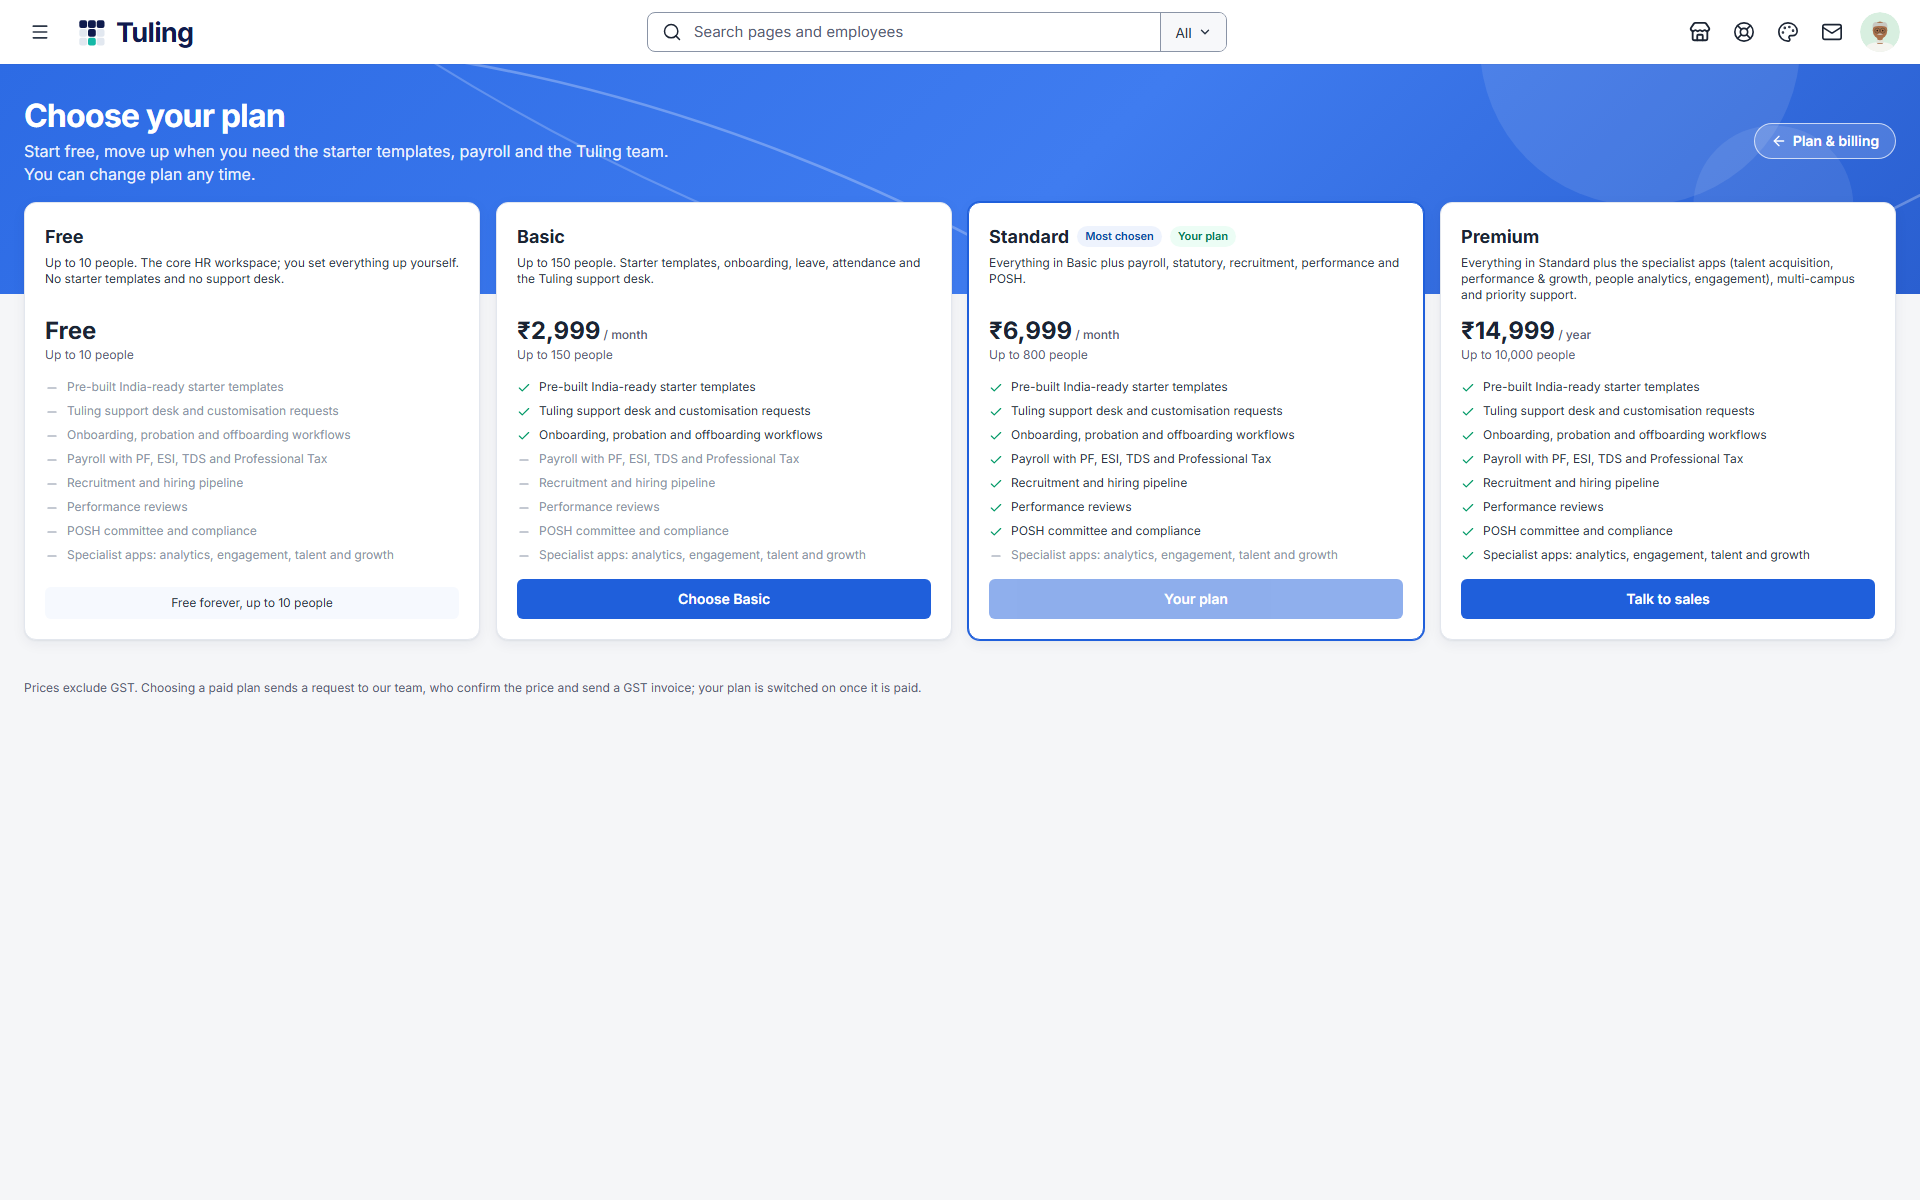Click checkmark beside Standard's Recruitment row
Screen dimensions: 1920x1200
point(996,484)
